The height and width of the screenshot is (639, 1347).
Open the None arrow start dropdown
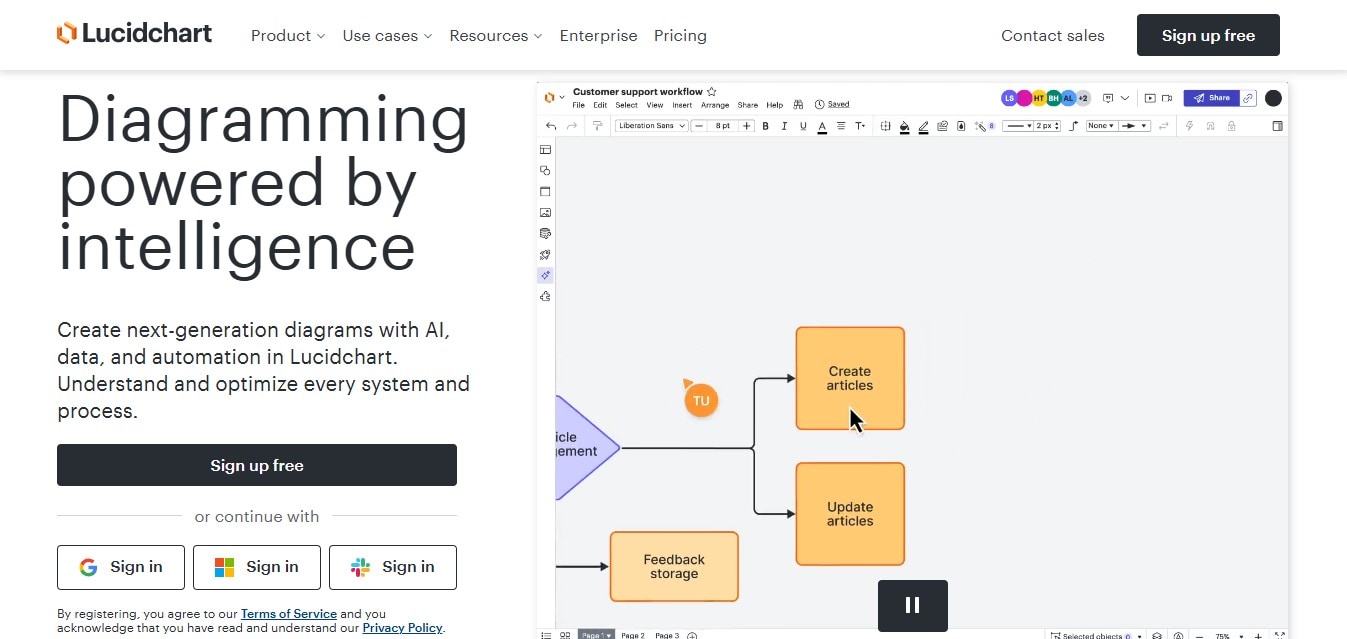[x=1101, y=126]
